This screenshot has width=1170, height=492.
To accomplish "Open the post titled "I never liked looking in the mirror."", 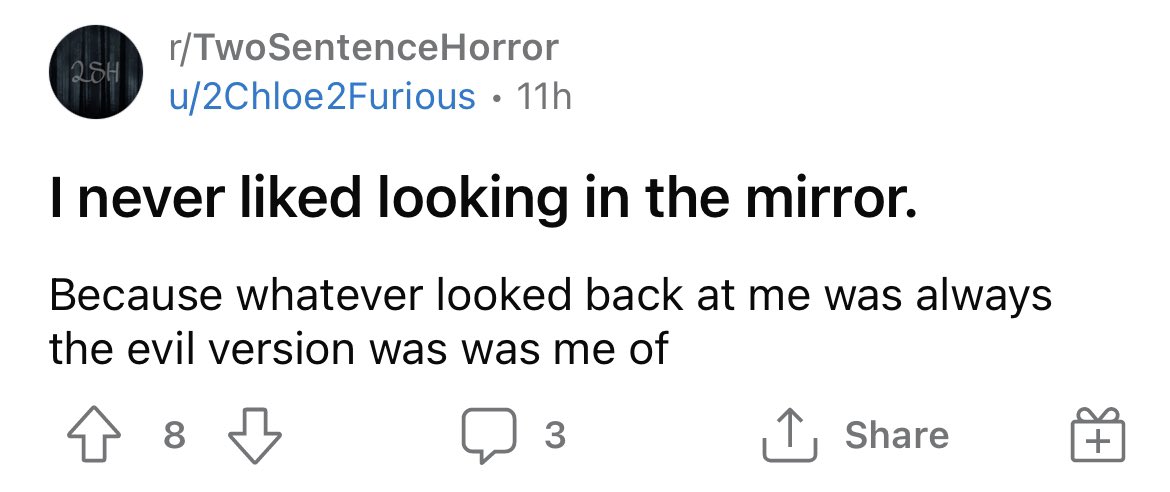I will pyautogui.click(x=480, y=200).
